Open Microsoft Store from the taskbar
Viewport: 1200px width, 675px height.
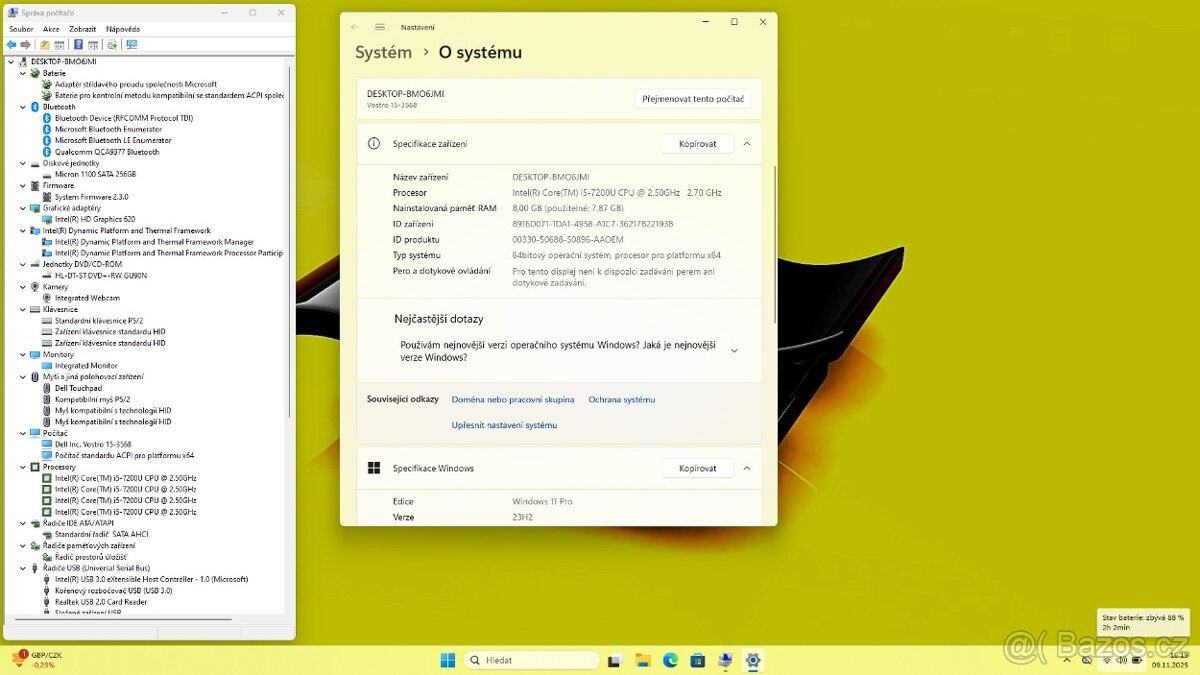pos(697,660)
